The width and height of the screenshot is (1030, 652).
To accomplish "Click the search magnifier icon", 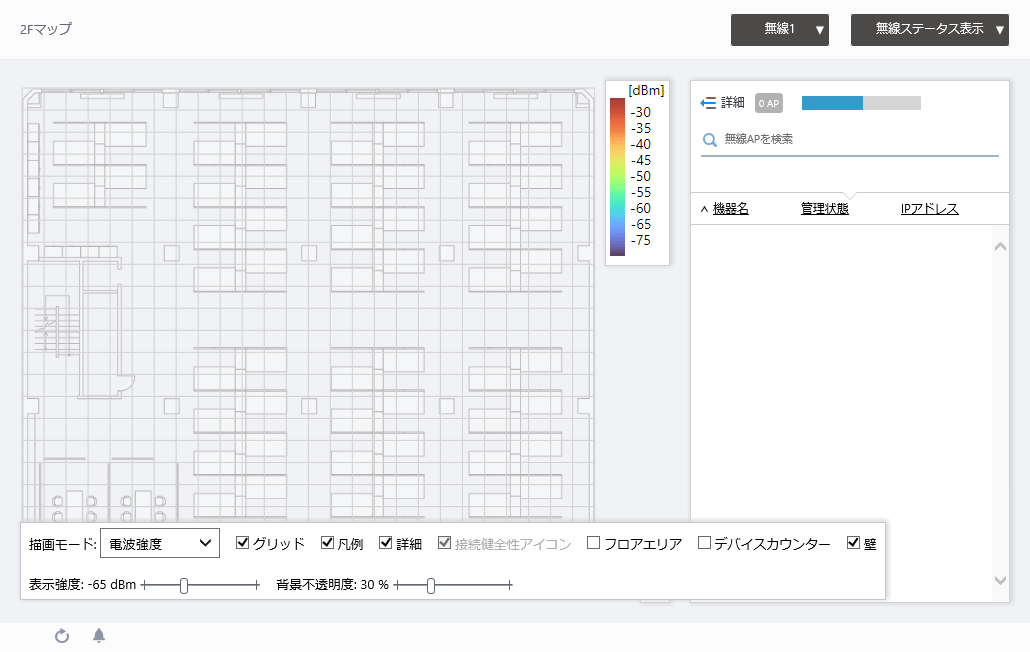I will pyautogui.click(x=709, y=140).
